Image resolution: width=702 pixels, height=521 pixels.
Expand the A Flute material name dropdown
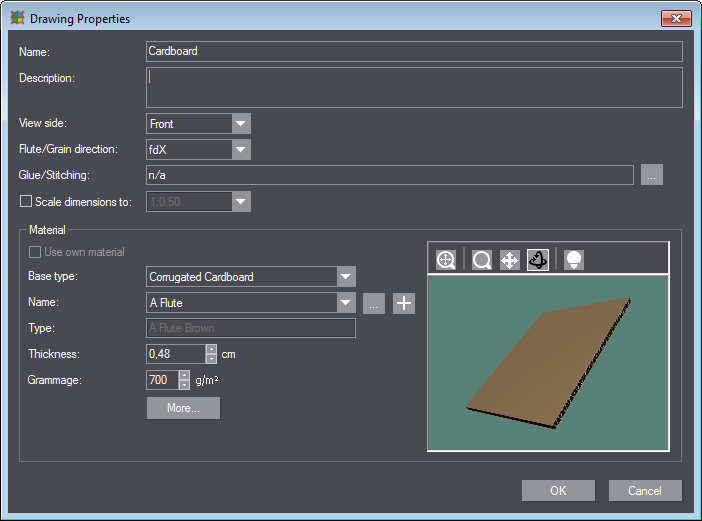click(346, 303)
